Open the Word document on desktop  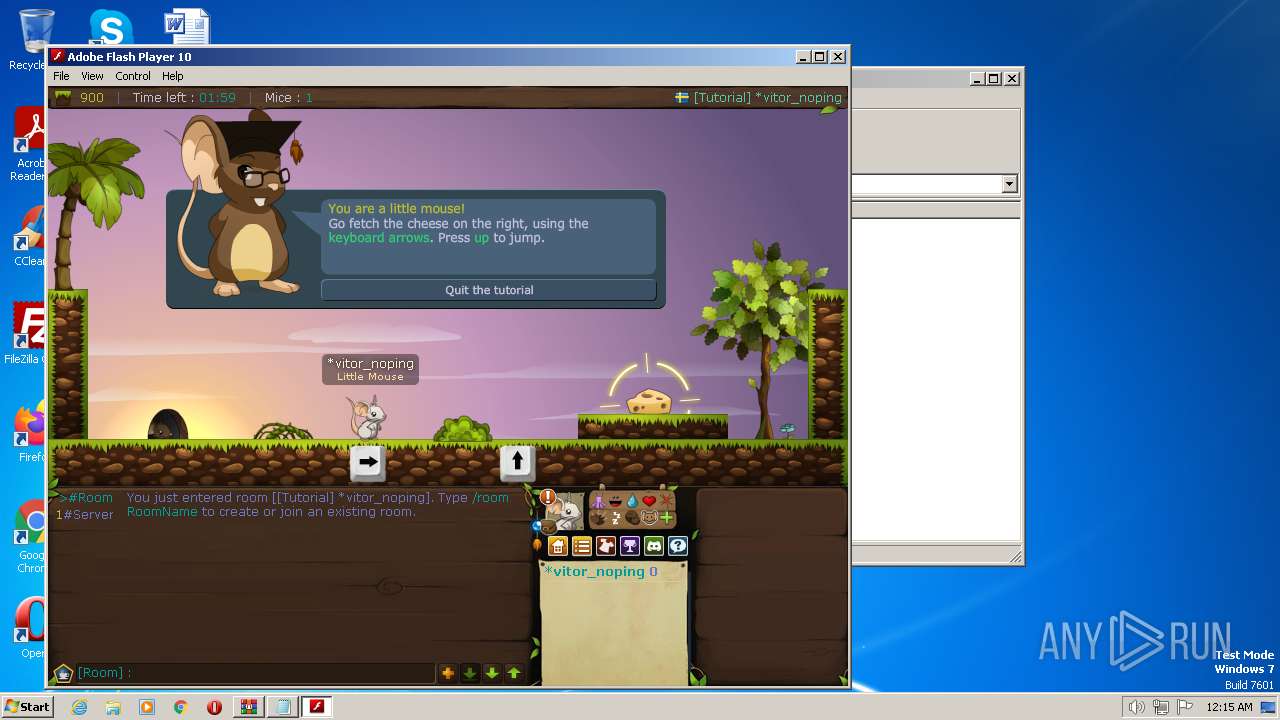tap(186, 27)
